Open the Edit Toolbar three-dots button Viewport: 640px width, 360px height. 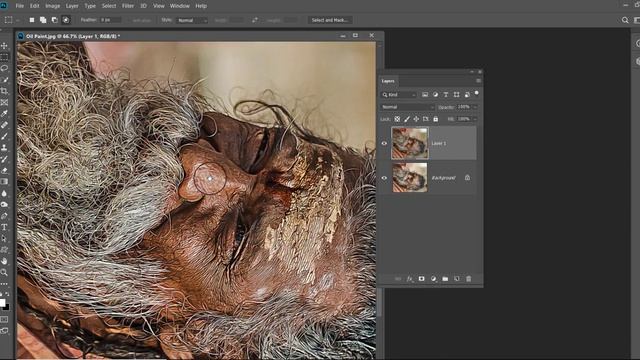tap(4, 284)
